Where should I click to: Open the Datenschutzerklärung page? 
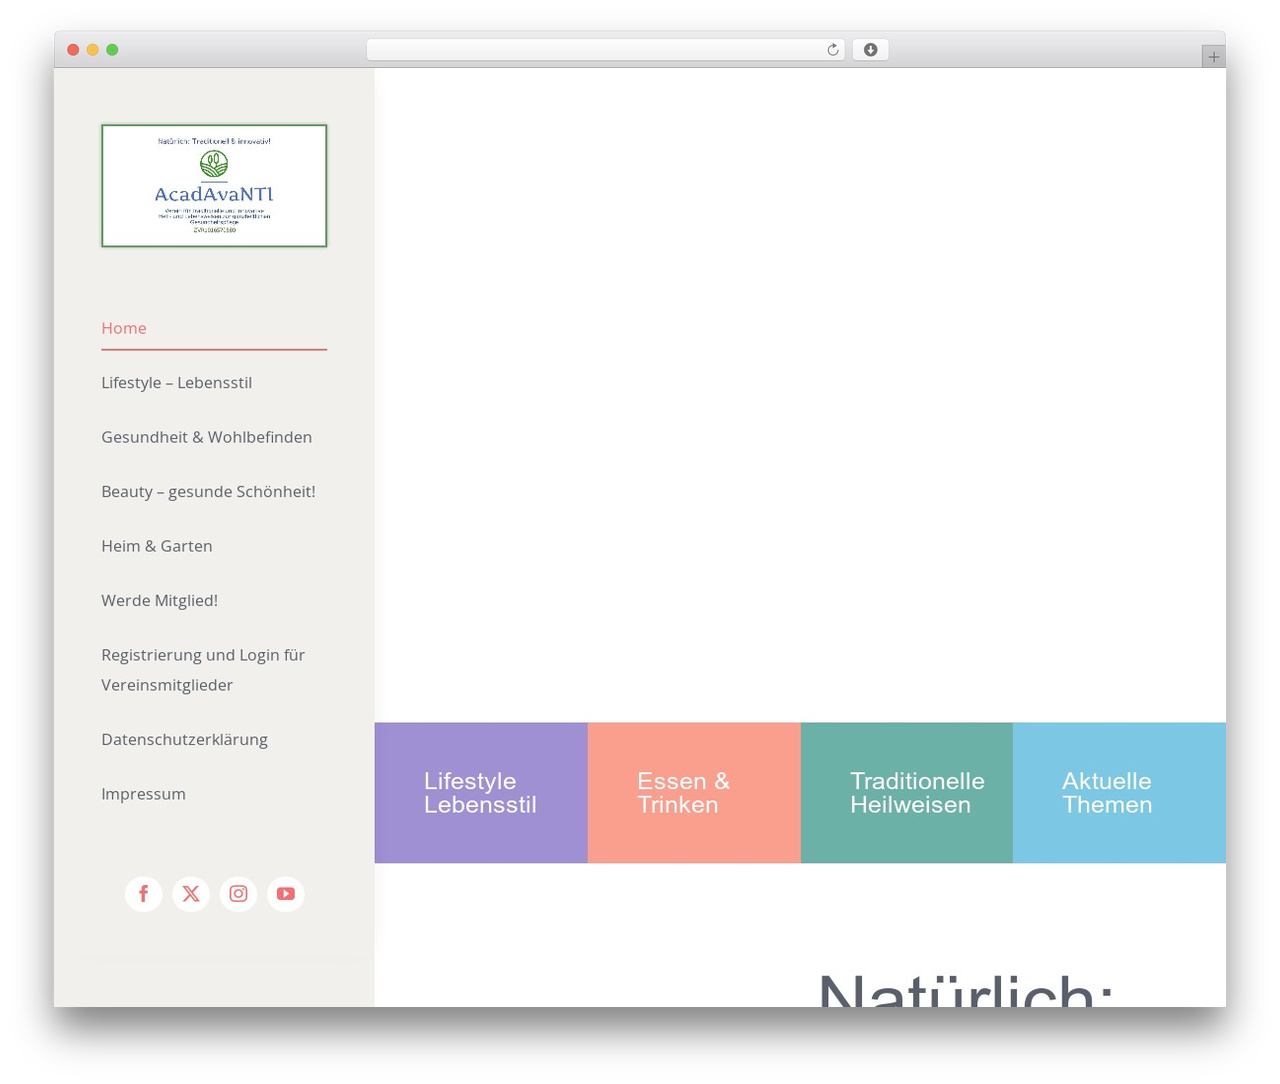point(184,740)
